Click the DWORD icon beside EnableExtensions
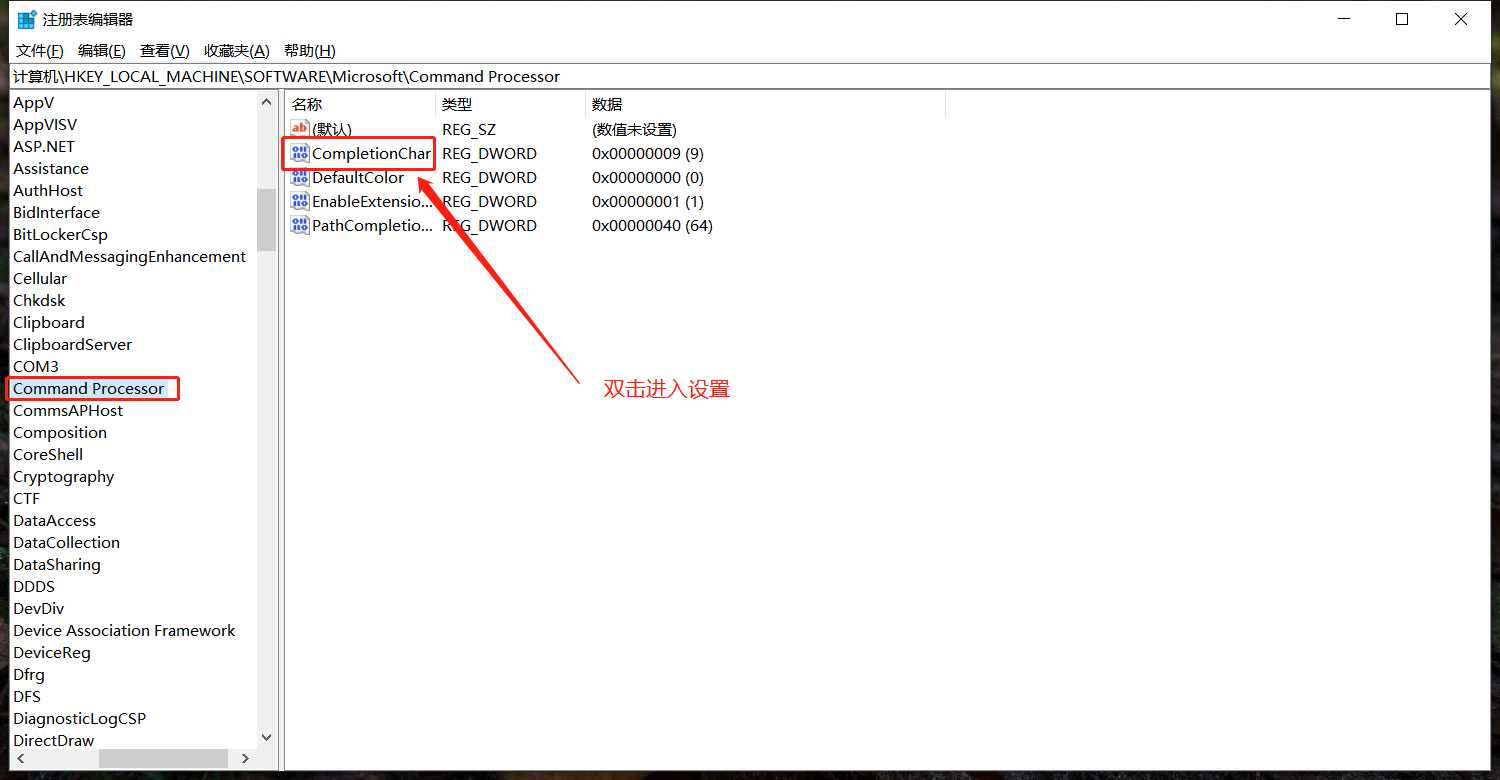1500x780 pixels. pyautogui.click(x=299, y=201)
